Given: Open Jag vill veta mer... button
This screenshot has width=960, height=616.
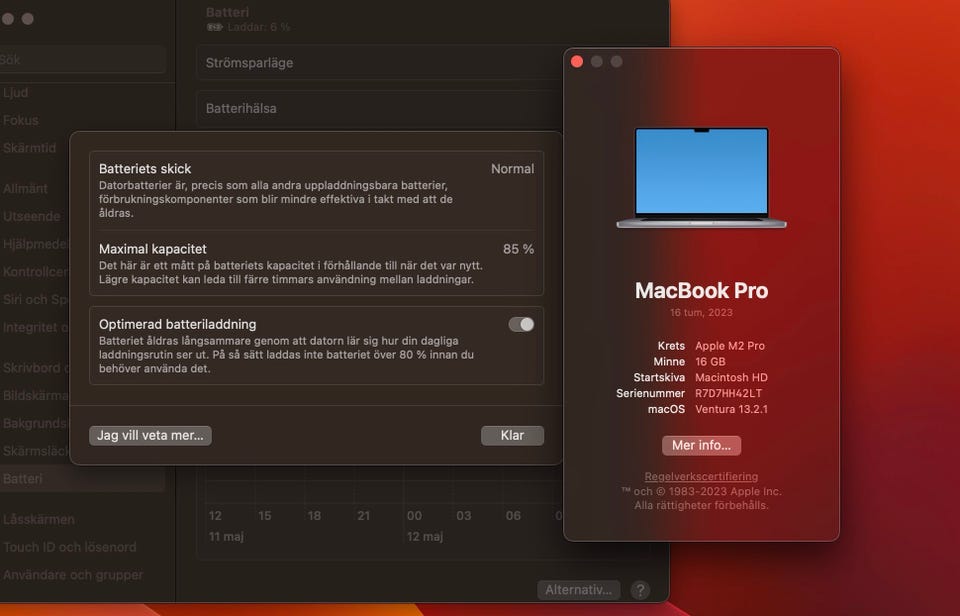Looking at the screenshot, I should tap(150, 435).
